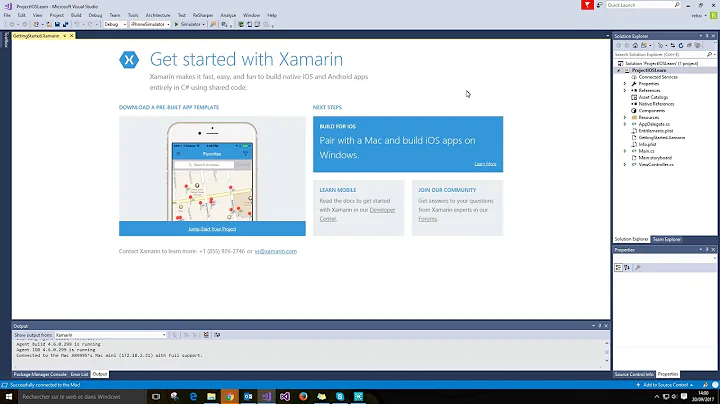
Task: Click the vs@xamarin.com email link
Action: click(x=276, y=251)
